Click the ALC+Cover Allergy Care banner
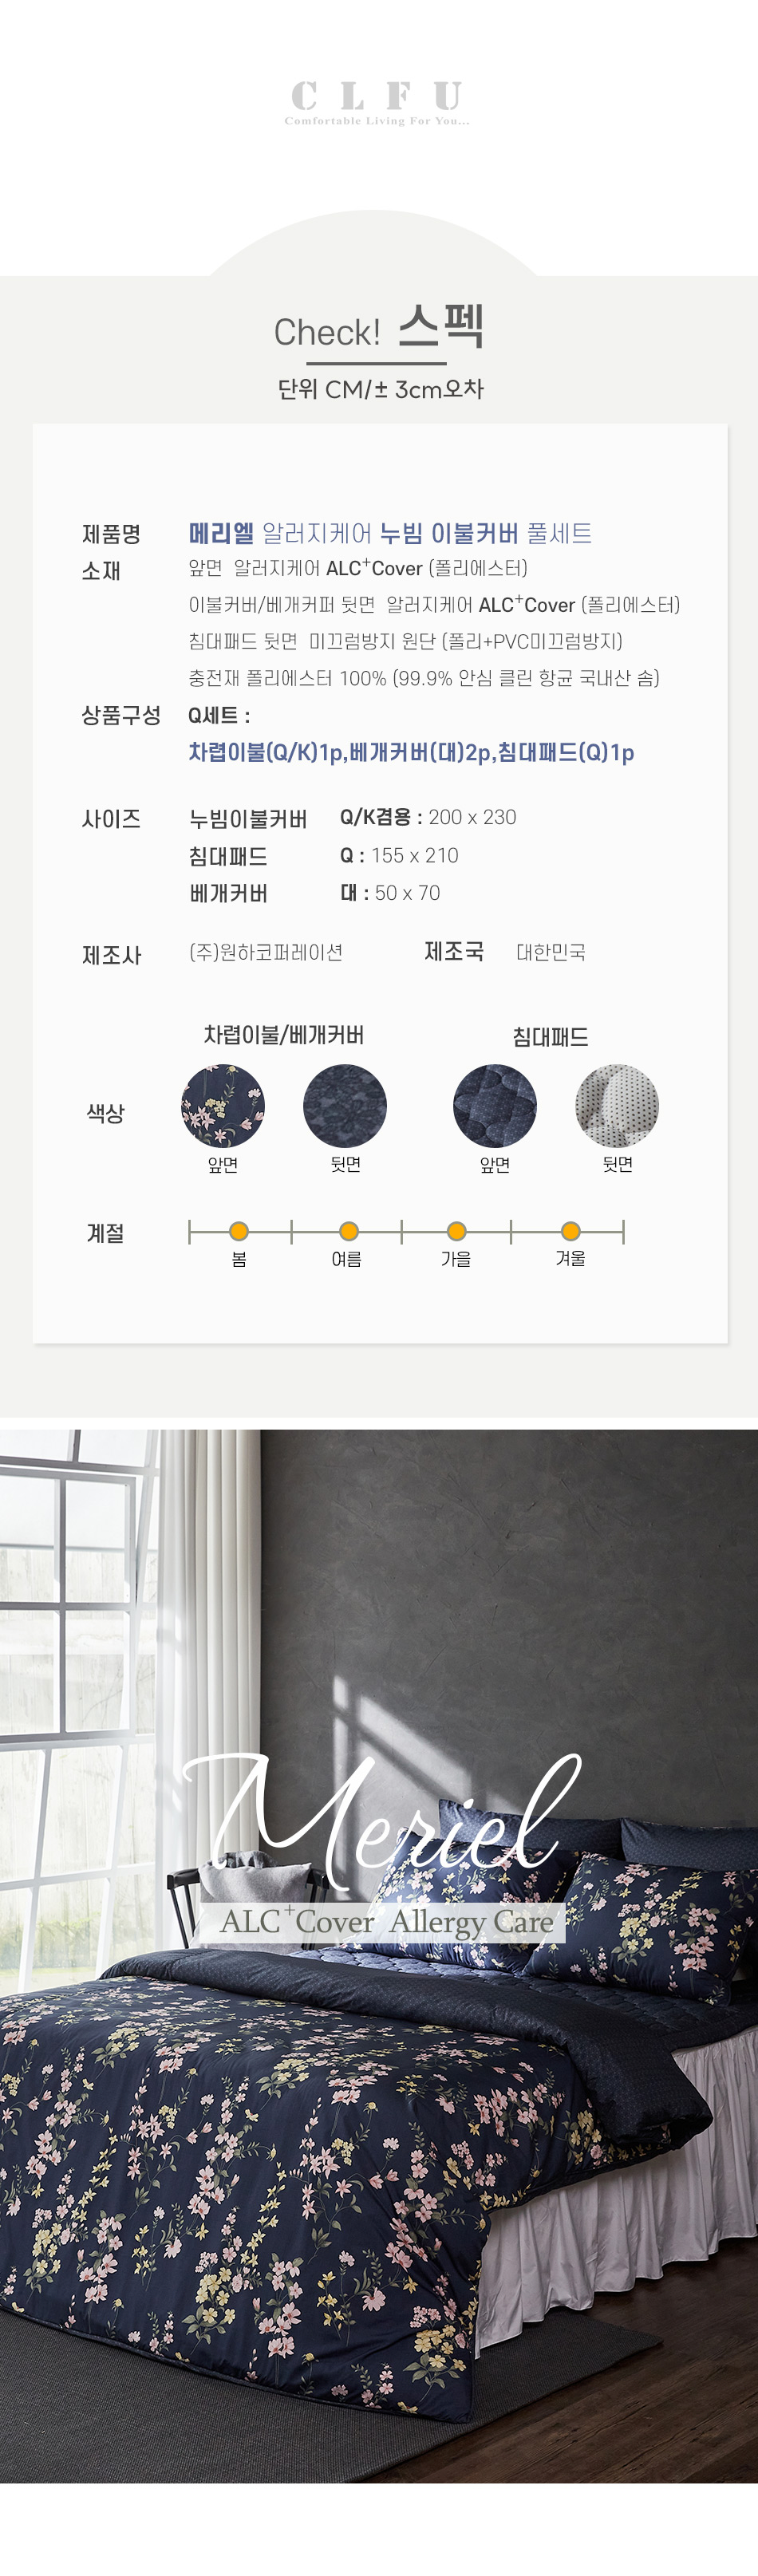This screenshot has height=2576, width=758. (383, 1922)
